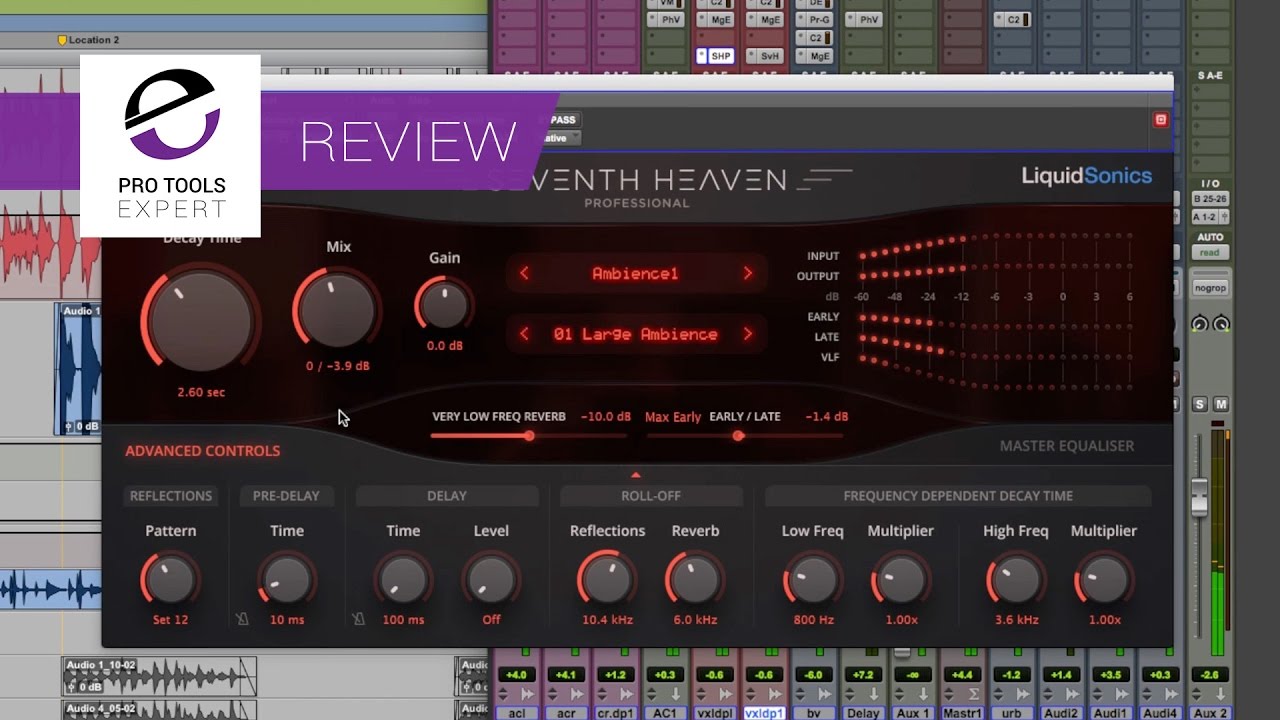The width and height of the screenshot is (1280, 720).
Task: Click the Location 2 timeline marker
Action: coord(88,40)
